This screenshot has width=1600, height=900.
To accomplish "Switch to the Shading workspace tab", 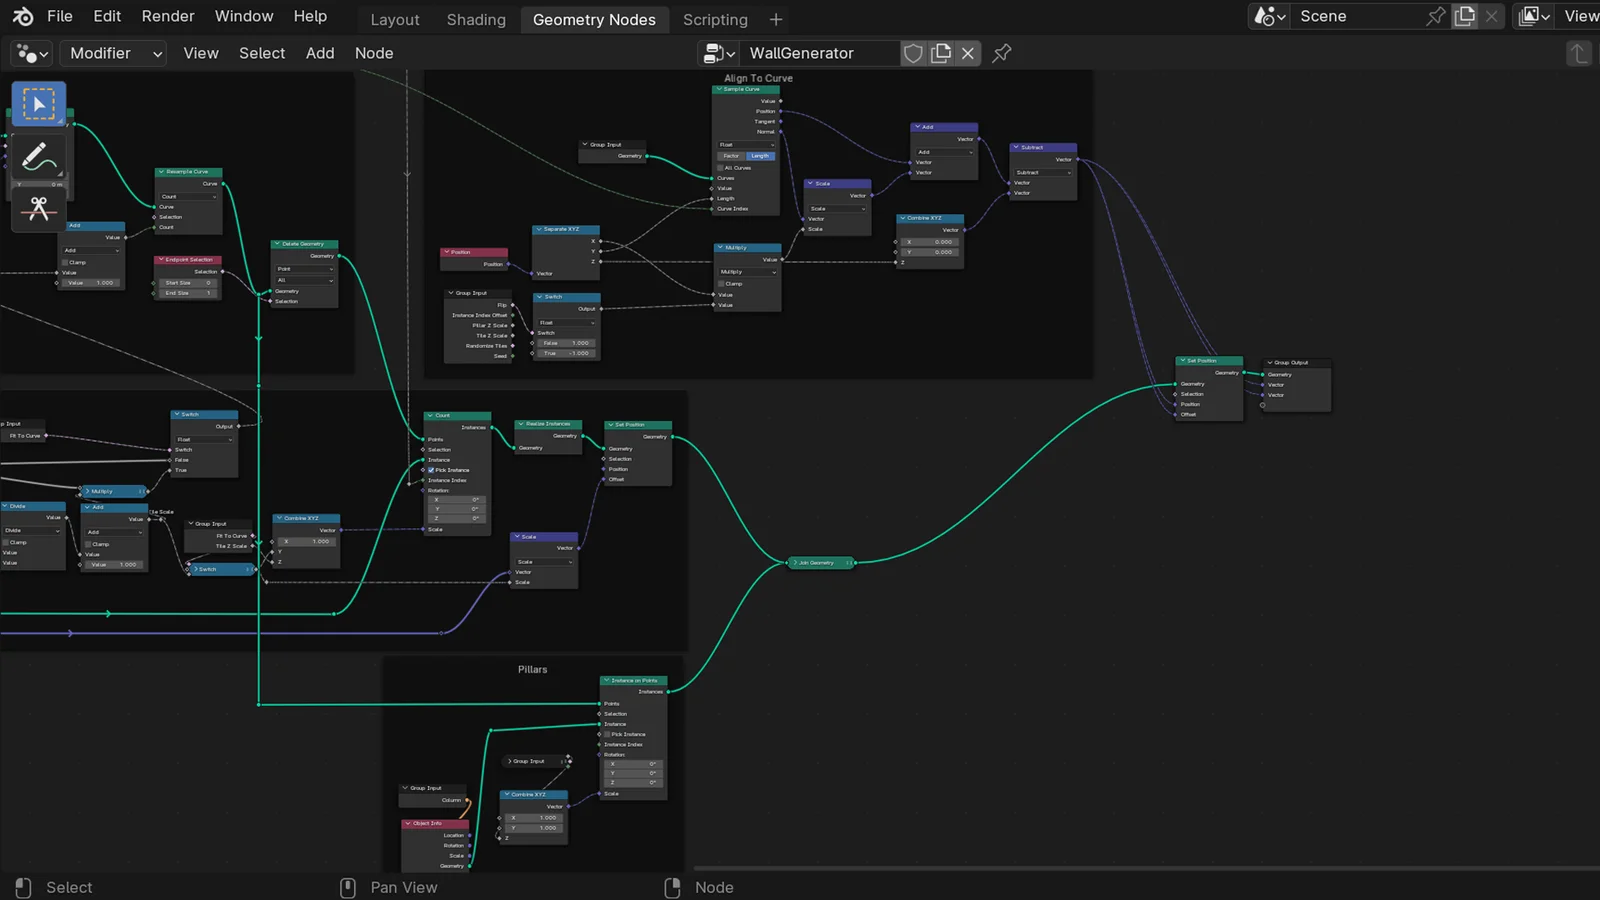I will point(475,19).
